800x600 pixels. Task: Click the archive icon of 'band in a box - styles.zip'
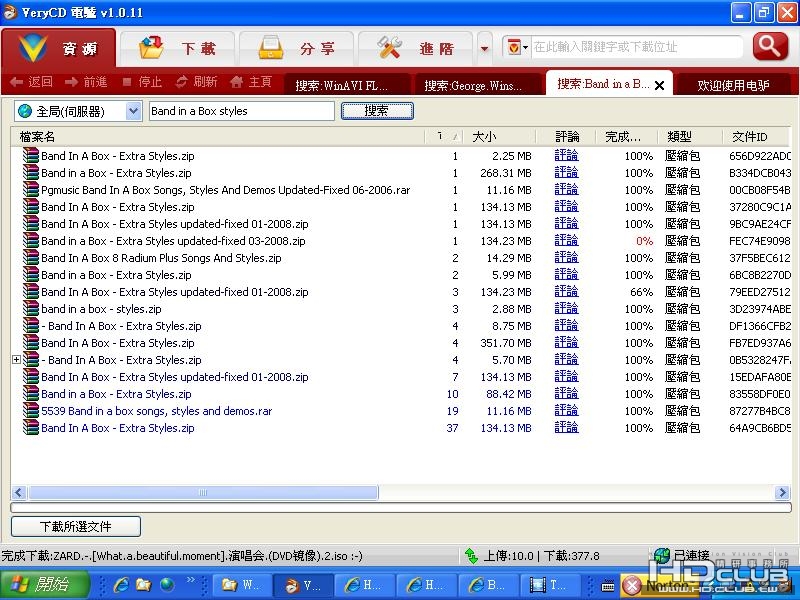coord(31,309)
